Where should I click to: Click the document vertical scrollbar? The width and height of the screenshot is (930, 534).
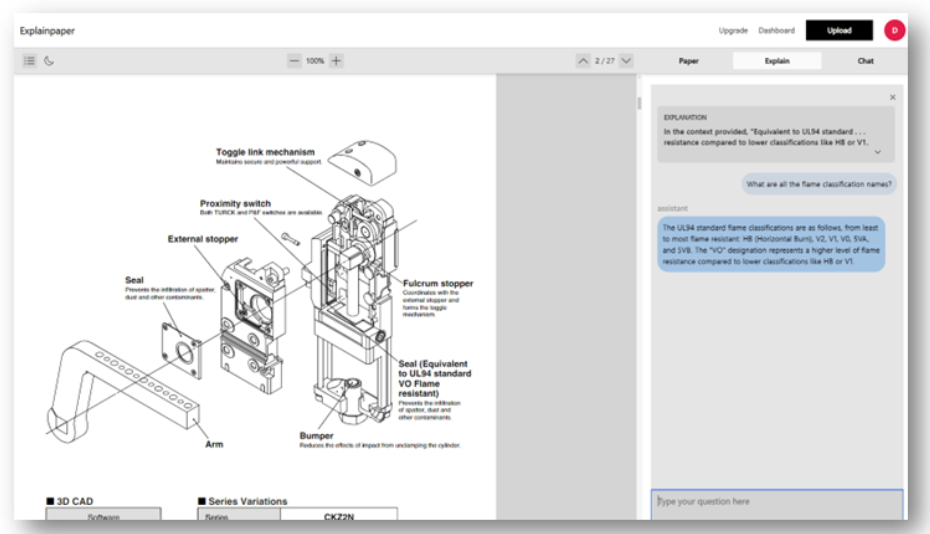coord(640,104)
